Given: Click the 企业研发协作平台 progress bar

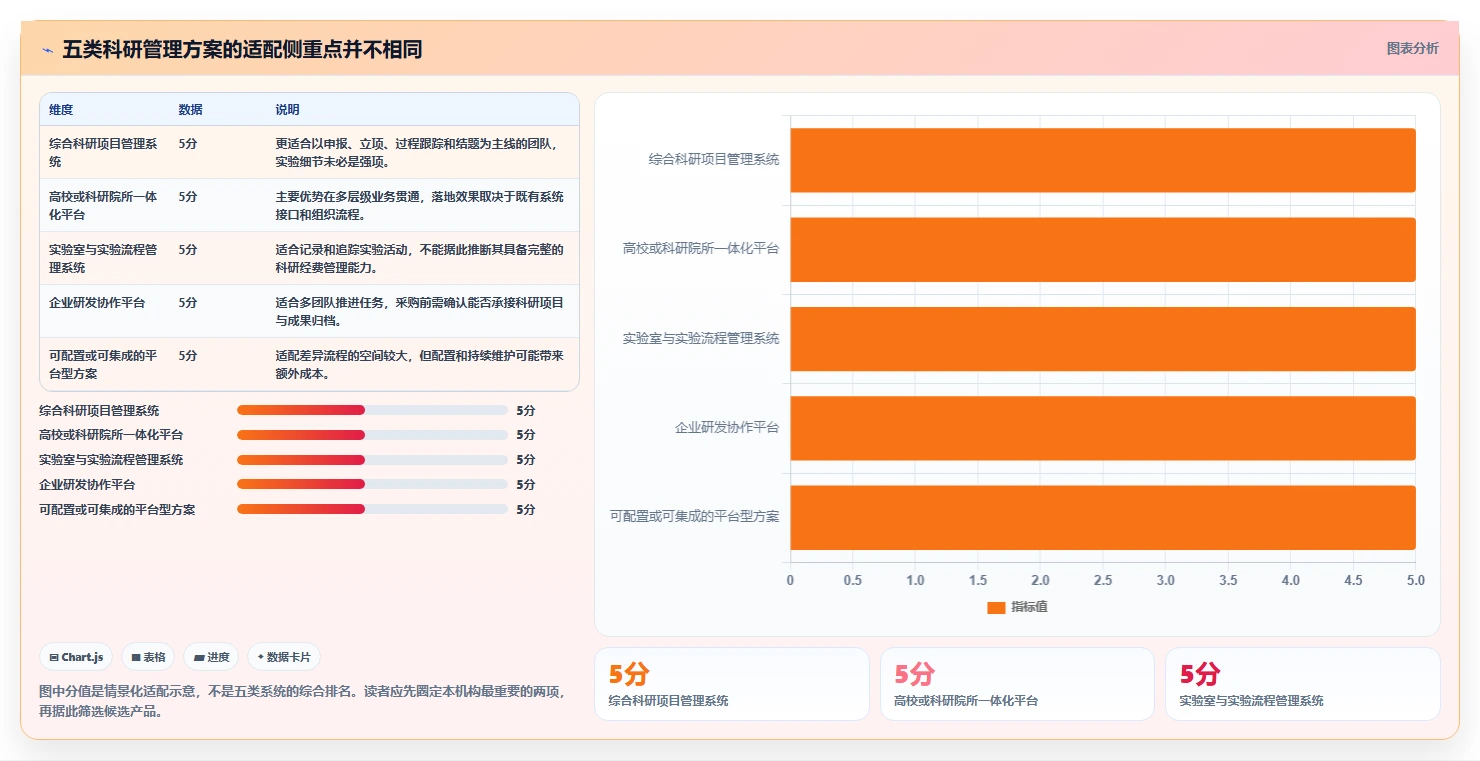Looking at the screenshot, I should 372,484.
